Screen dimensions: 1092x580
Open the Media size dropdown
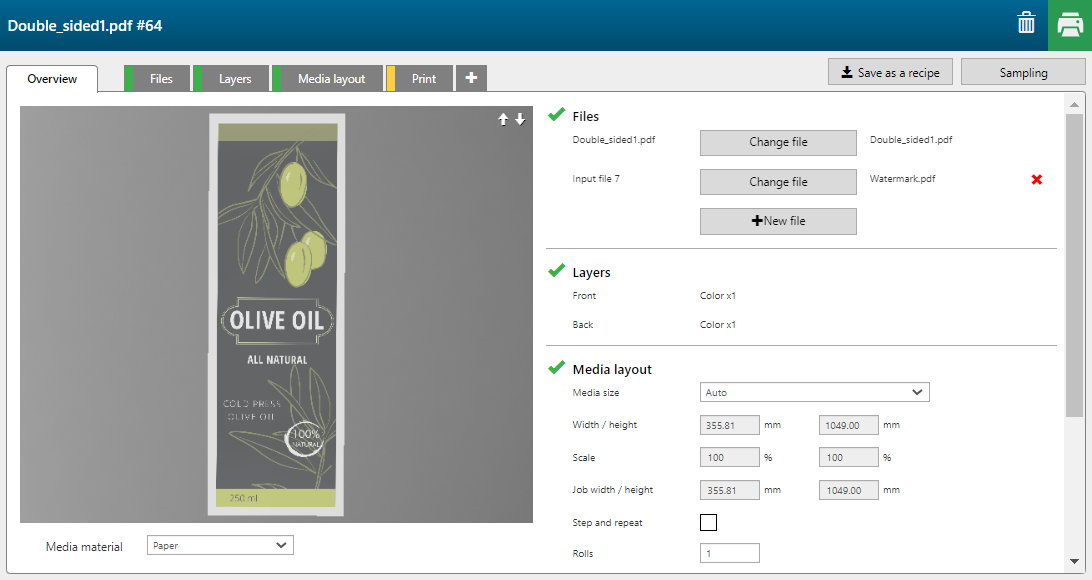[814, 392]
